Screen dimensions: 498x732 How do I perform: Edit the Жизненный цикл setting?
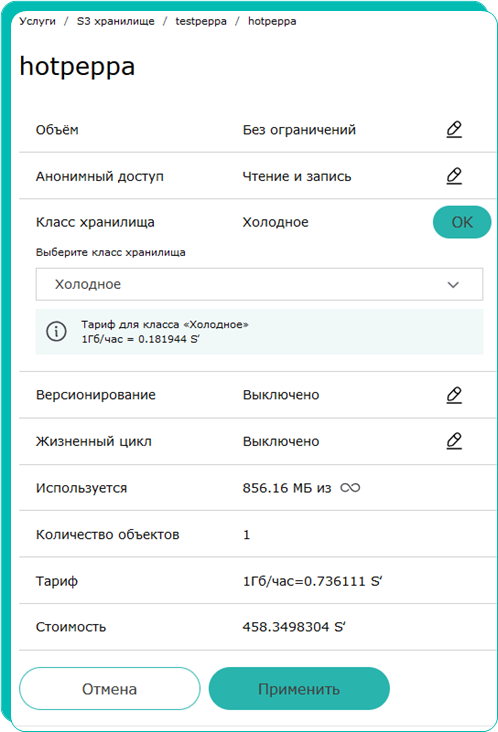[454, 441]
